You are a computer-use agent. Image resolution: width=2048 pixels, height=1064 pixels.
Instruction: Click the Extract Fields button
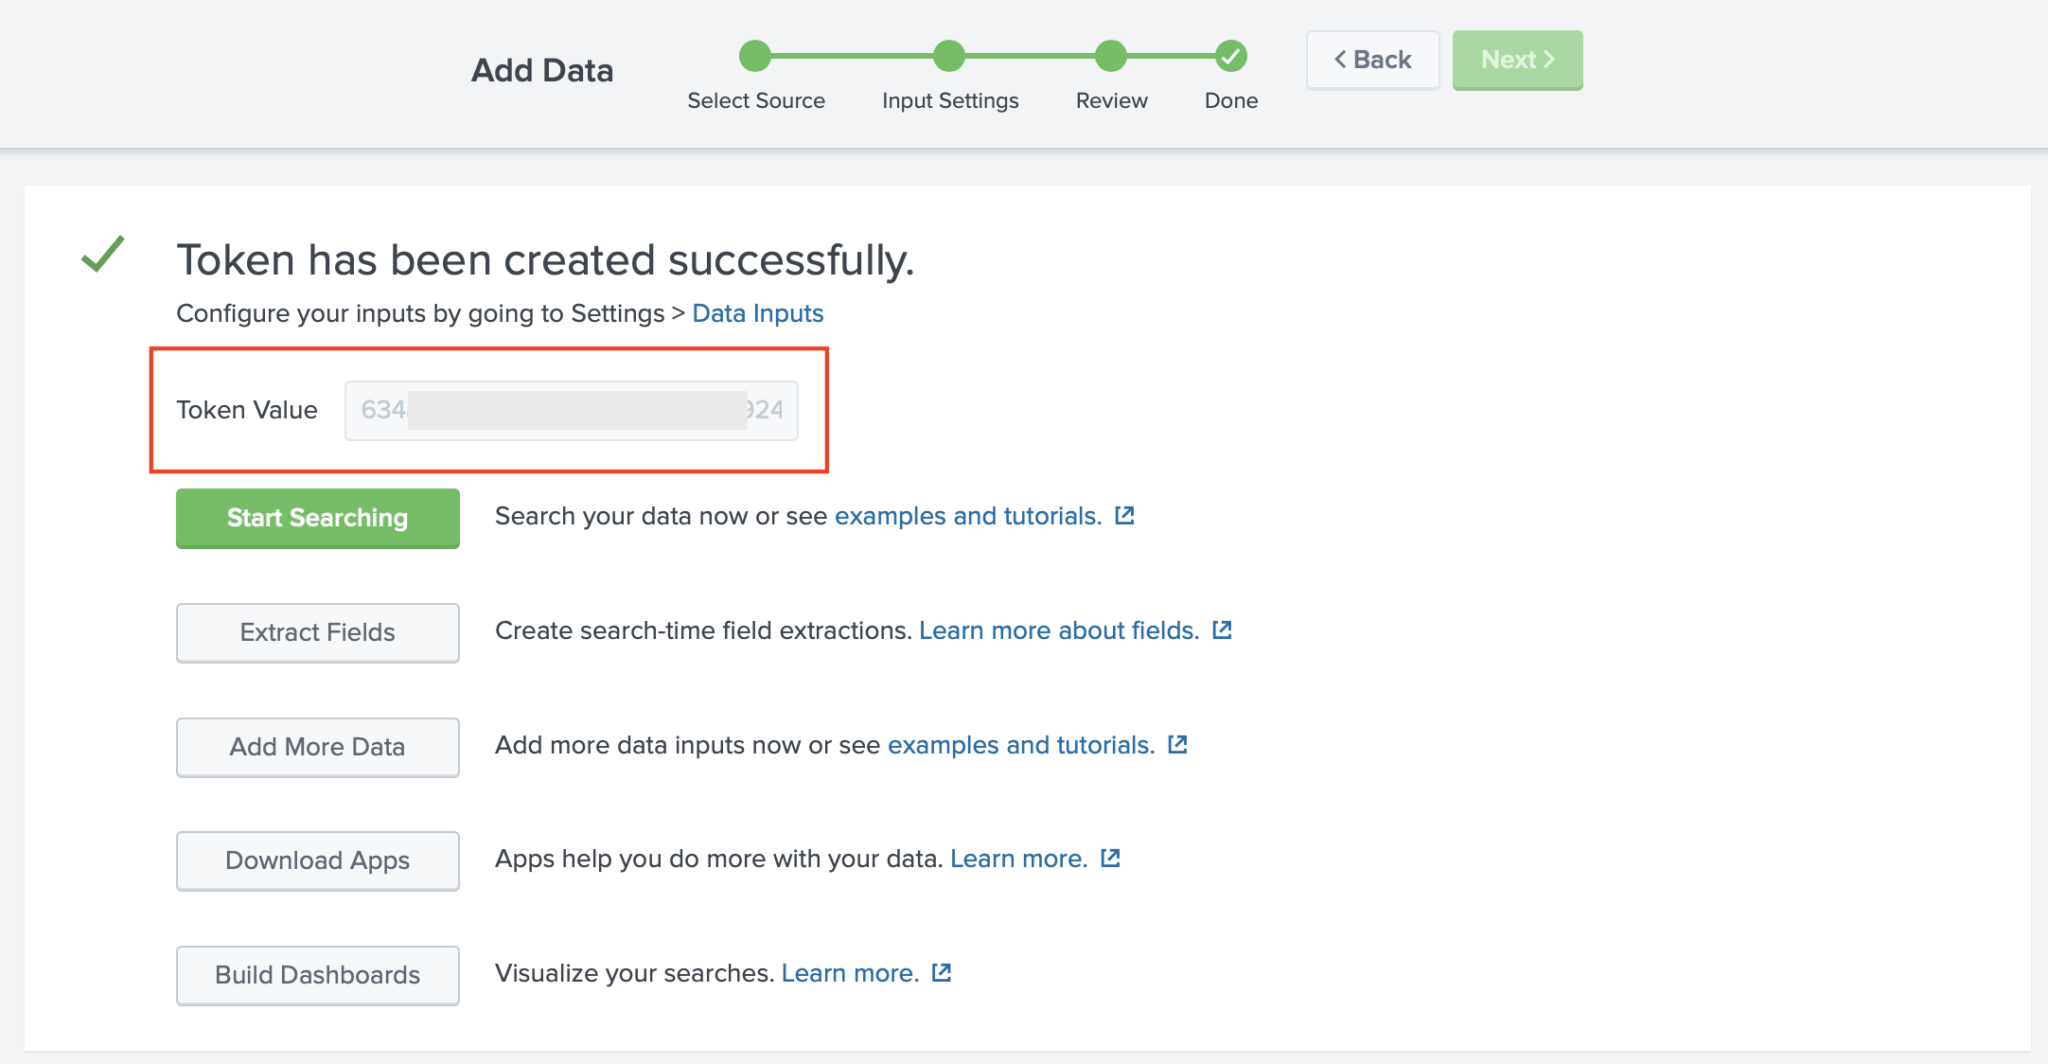point(316,632)
